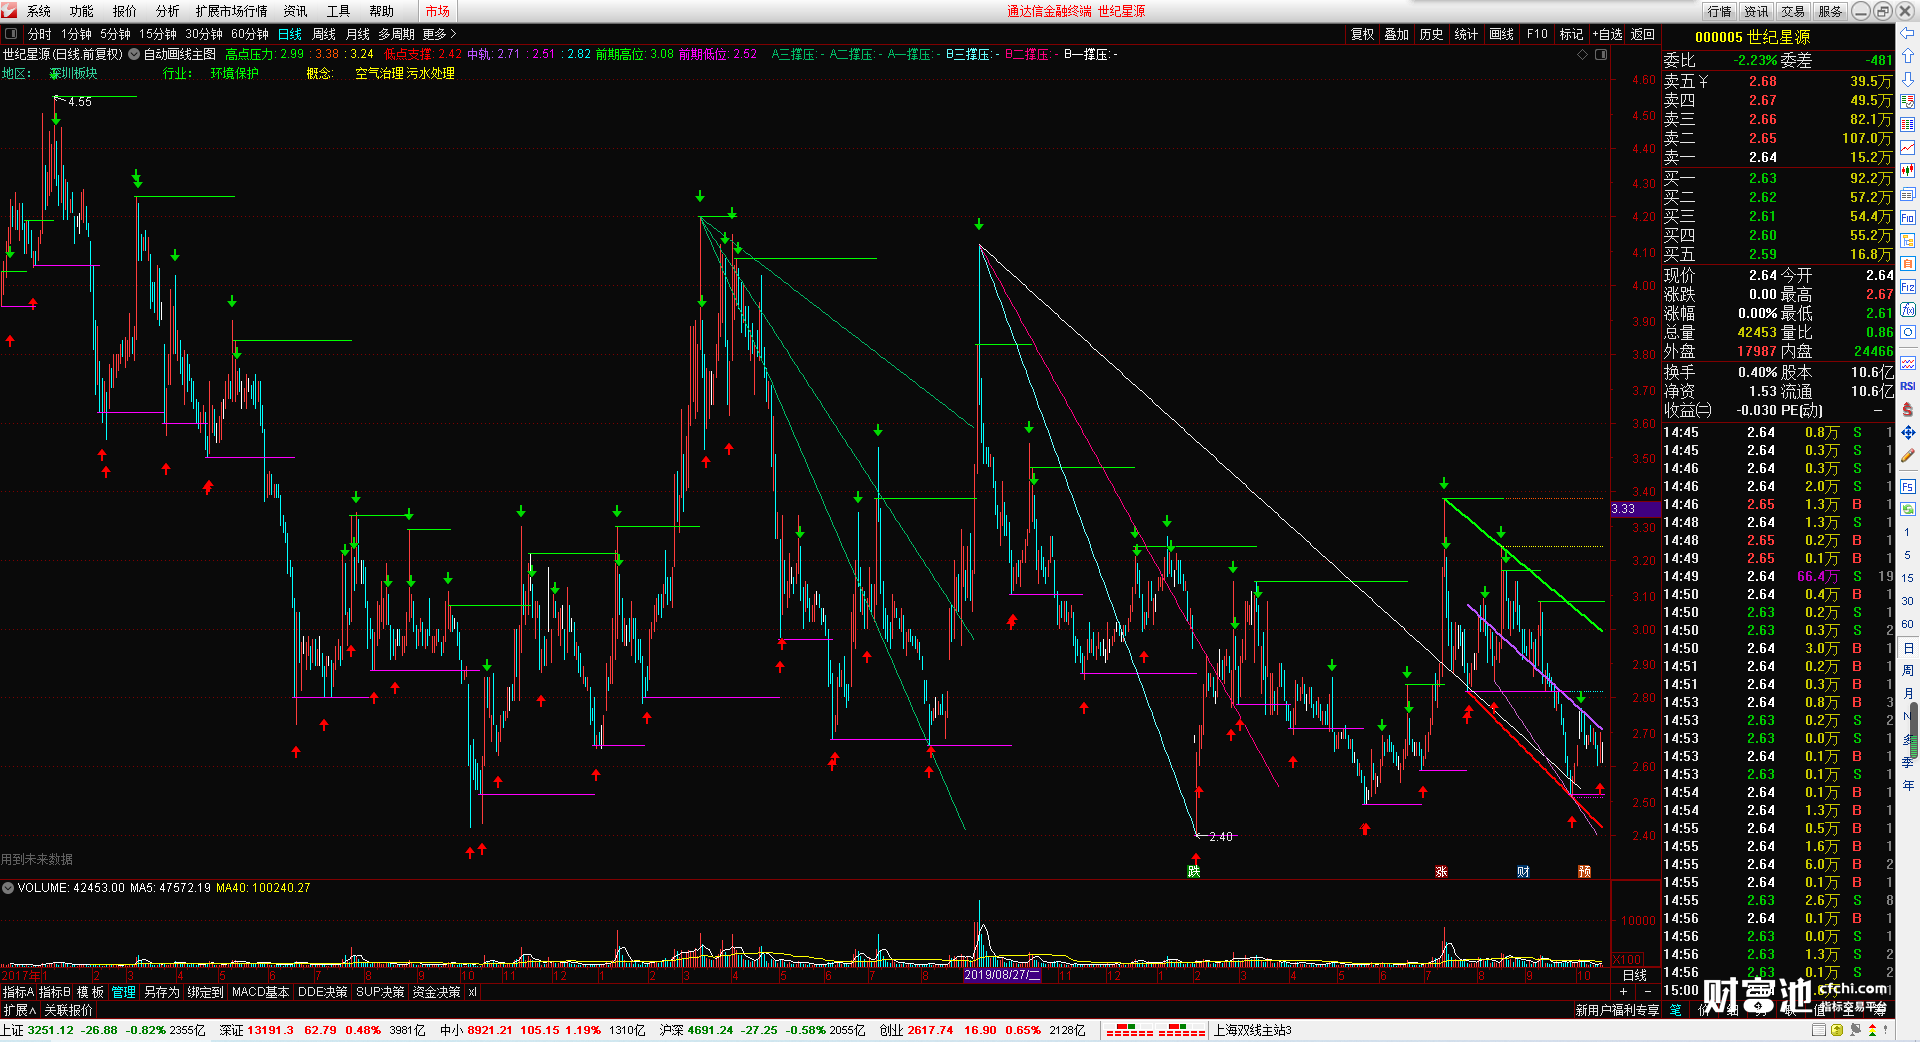The image size is (1920, 1042).
Task: Click the green refresh sidebar icon
Action: pyautogui.click(x=1908, y=509)
